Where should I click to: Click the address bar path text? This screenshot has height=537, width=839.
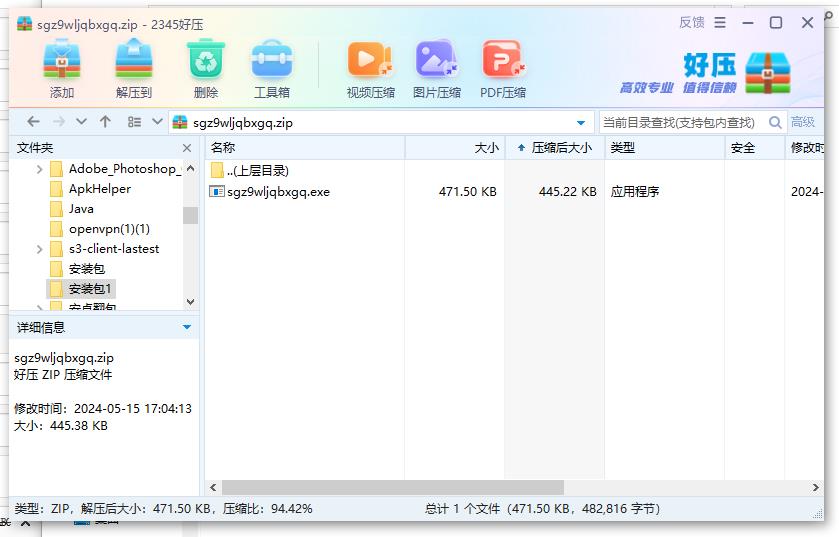point(243,123)
